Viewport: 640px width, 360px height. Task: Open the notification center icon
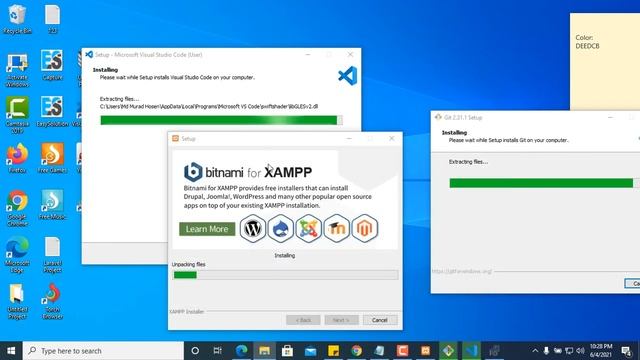click(626, 351)
